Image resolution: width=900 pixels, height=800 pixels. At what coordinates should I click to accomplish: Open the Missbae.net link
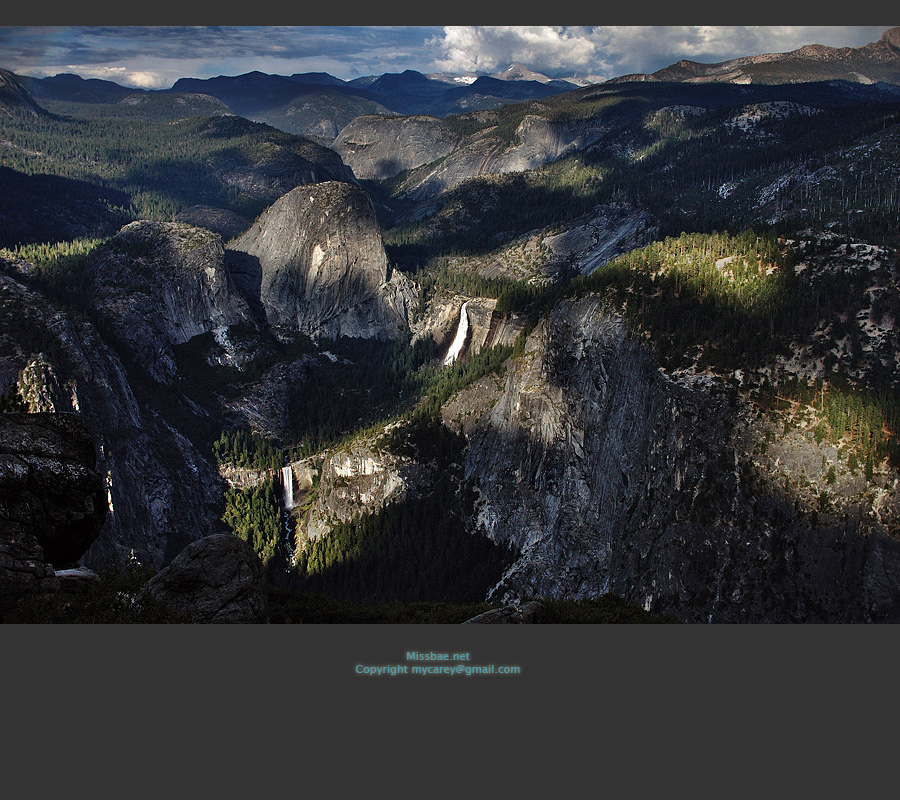(437, 656)
